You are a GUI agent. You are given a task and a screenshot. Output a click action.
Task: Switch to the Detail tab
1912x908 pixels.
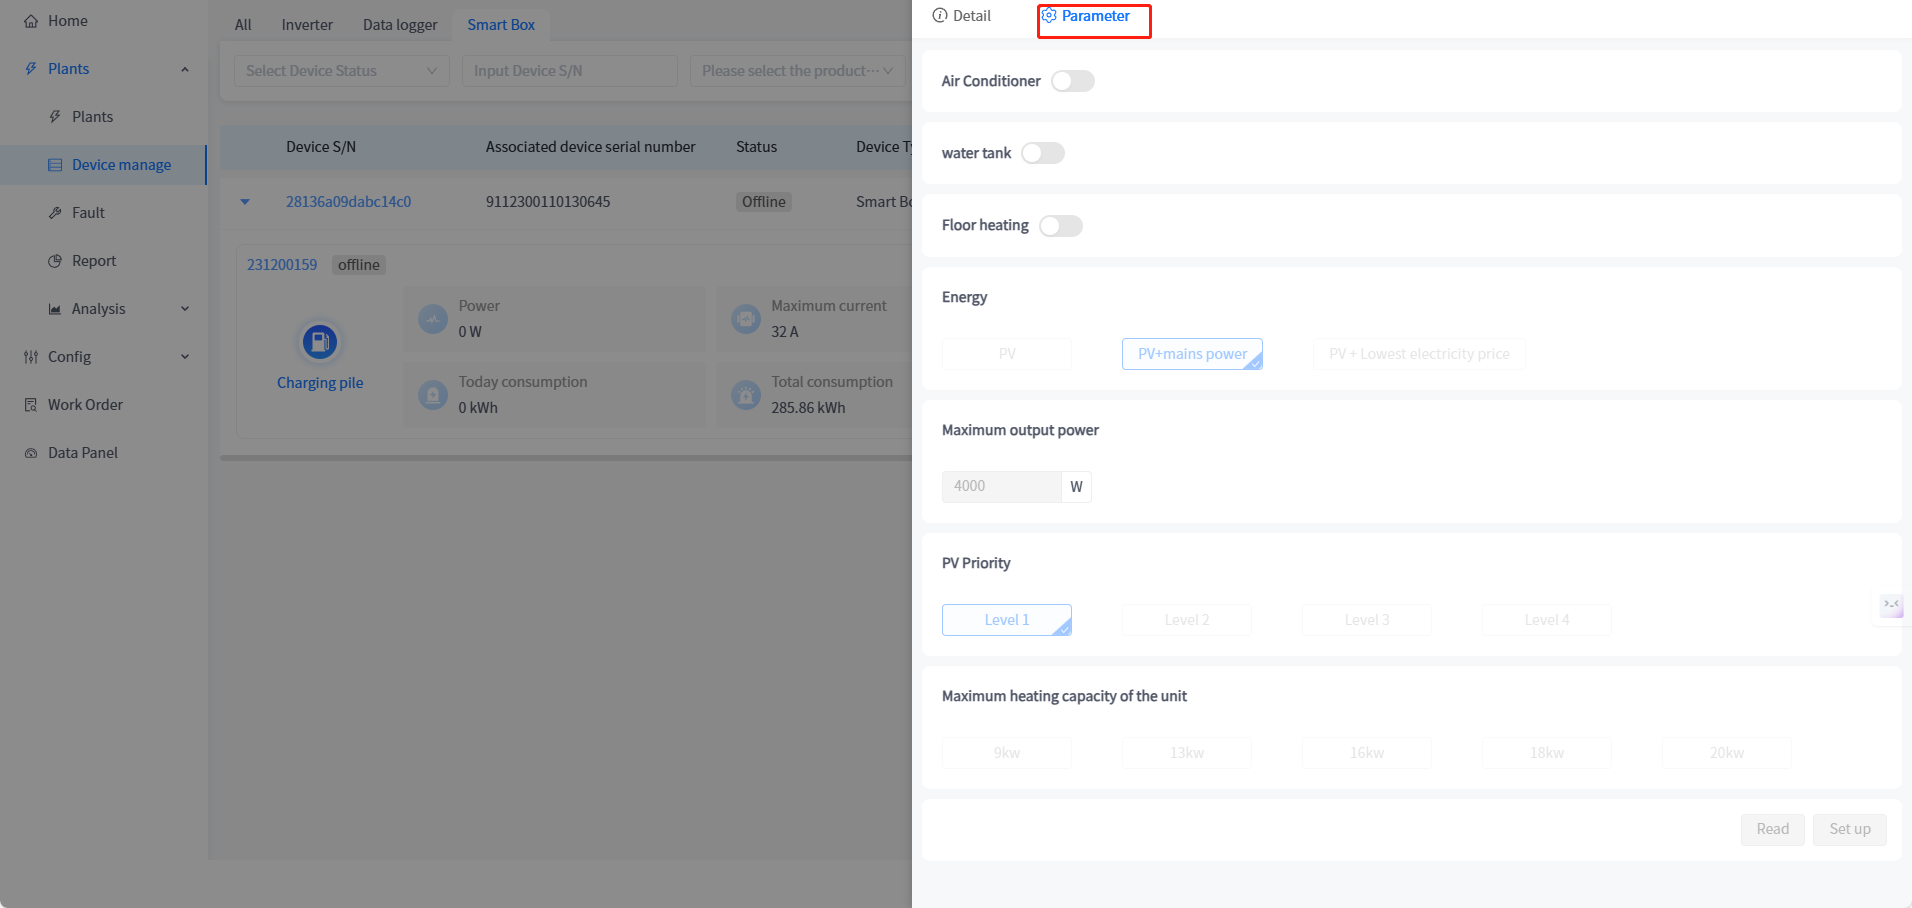coord(962,16)
